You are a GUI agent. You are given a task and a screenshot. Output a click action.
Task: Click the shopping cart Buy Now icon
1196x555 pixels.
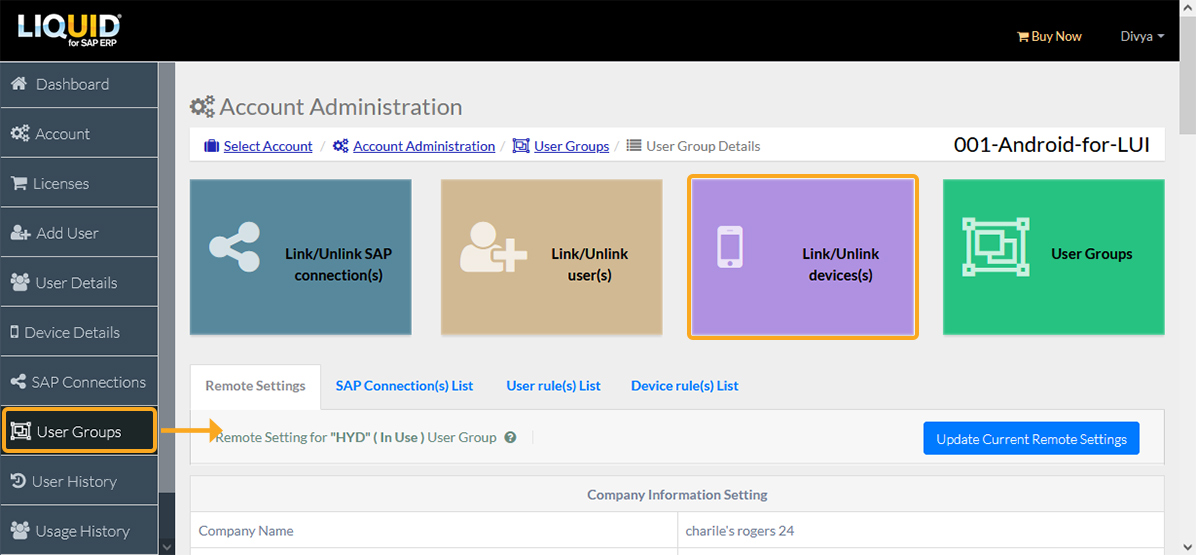(1022, 37)
